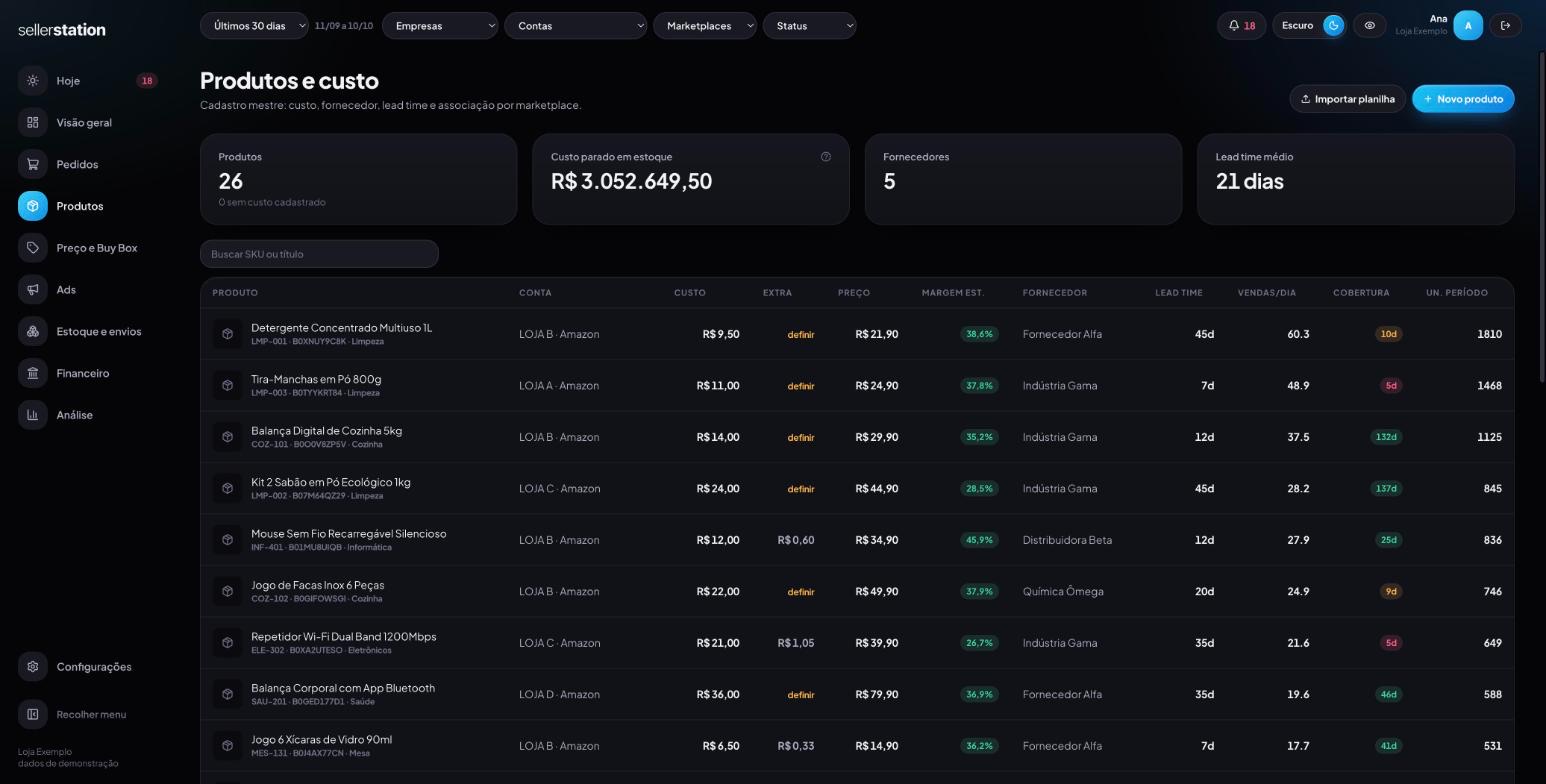Open the Últimos 30 dias period dropdown
This screenshot has width=1546, height=784.
(254, 26)
